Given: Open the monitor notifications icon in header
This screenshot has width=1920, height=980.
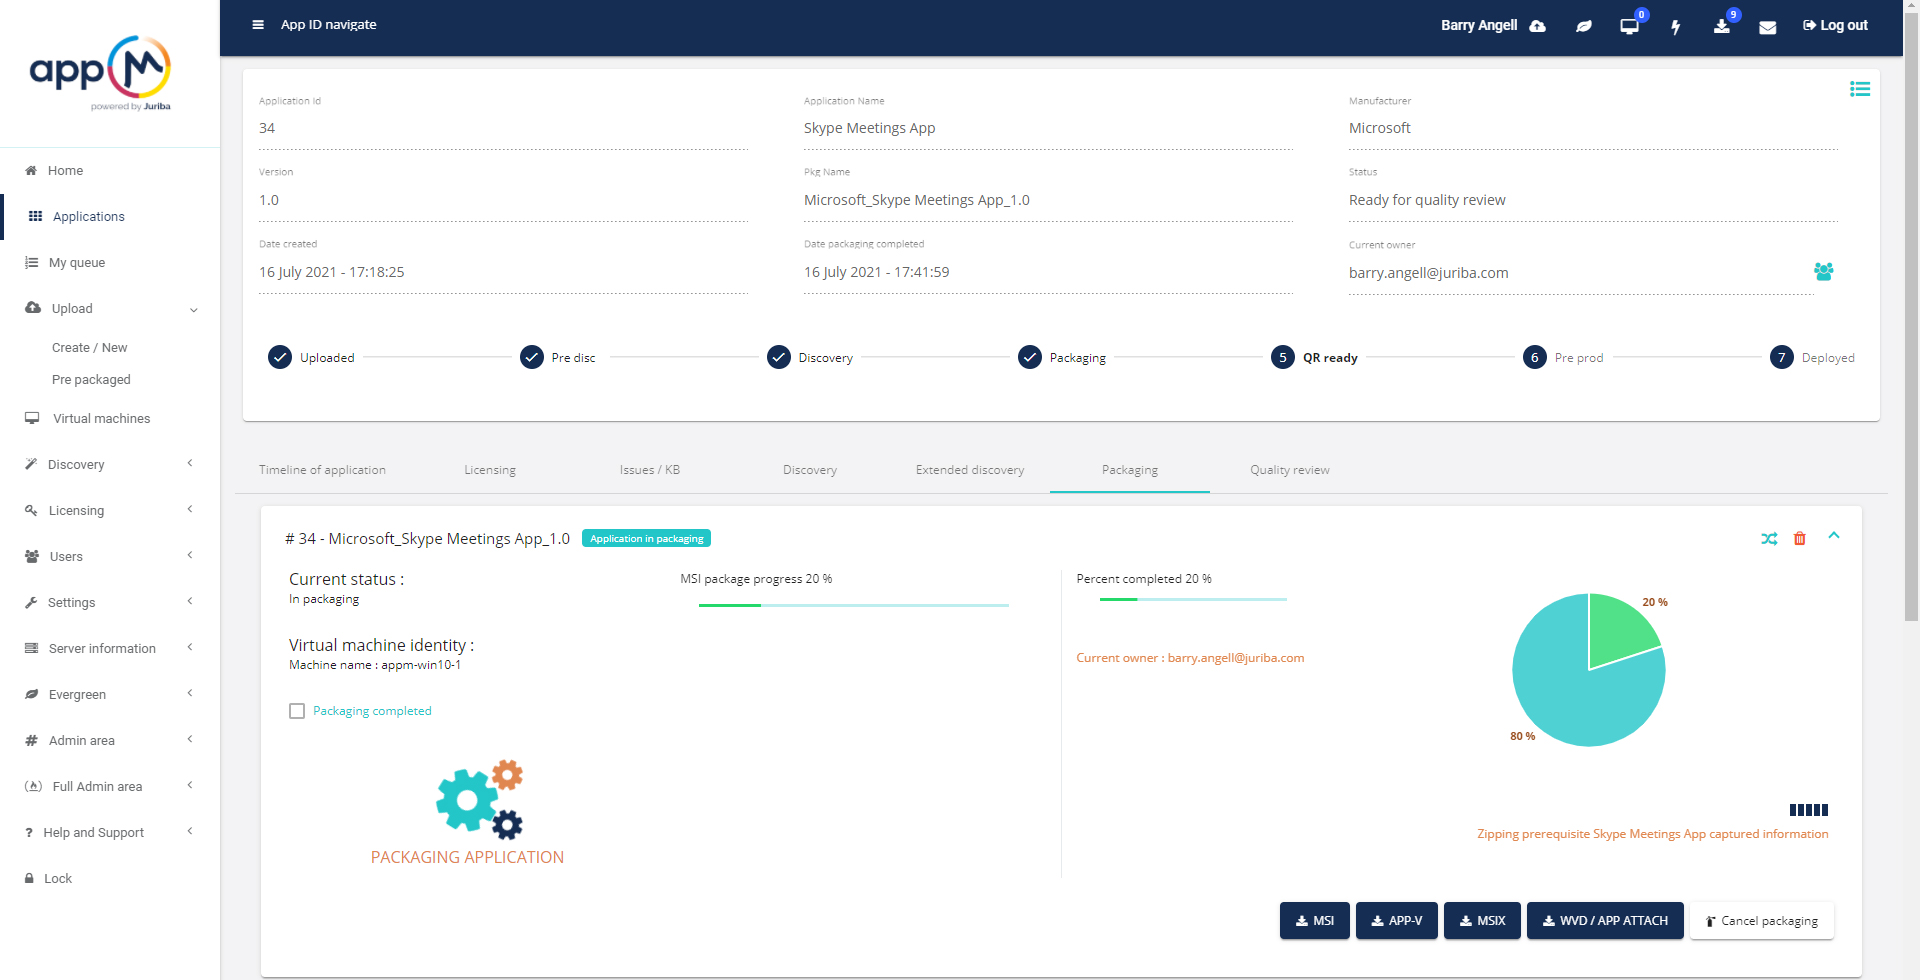Looking at the screenshot, I should (1629, 27).
